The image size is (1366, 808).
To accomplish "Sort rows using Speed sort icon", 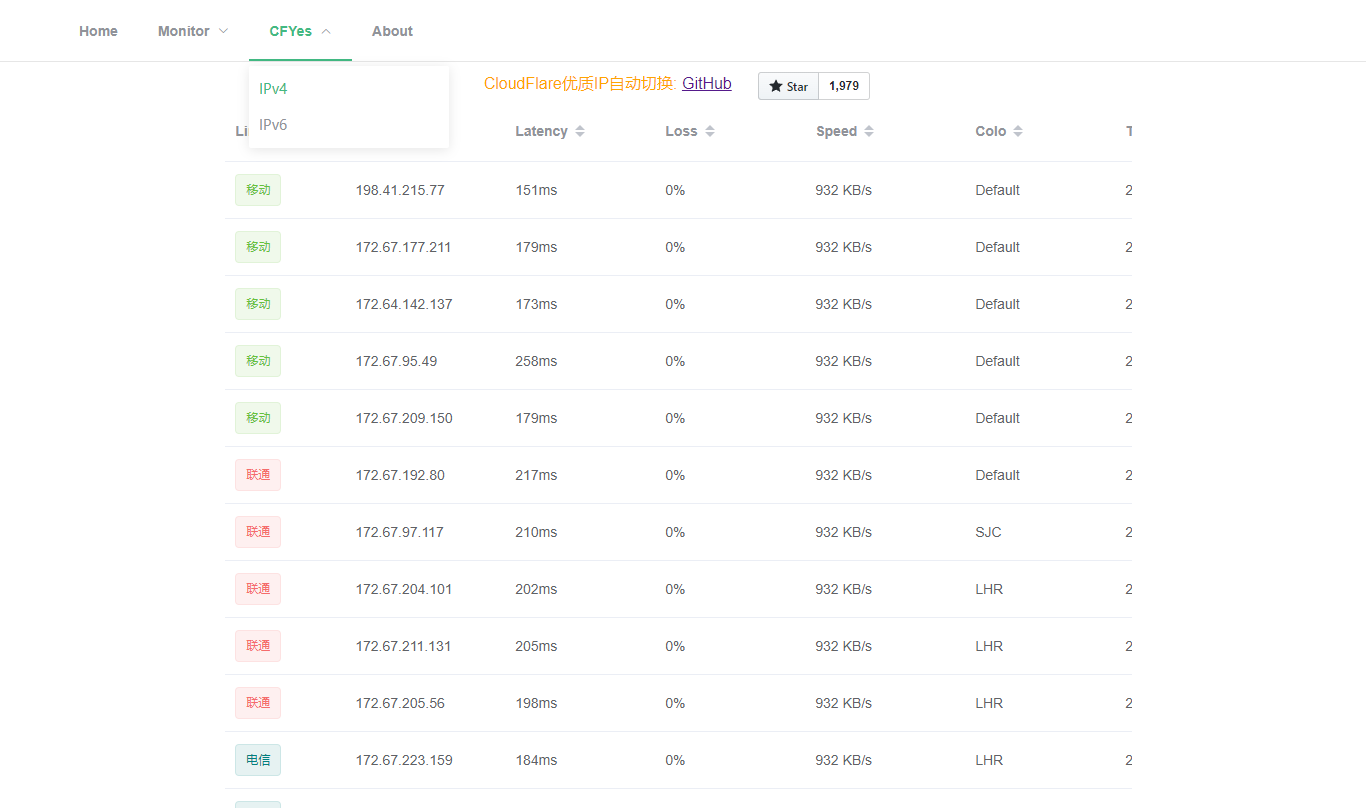I will pyautogui.click(x=869, y=132).
